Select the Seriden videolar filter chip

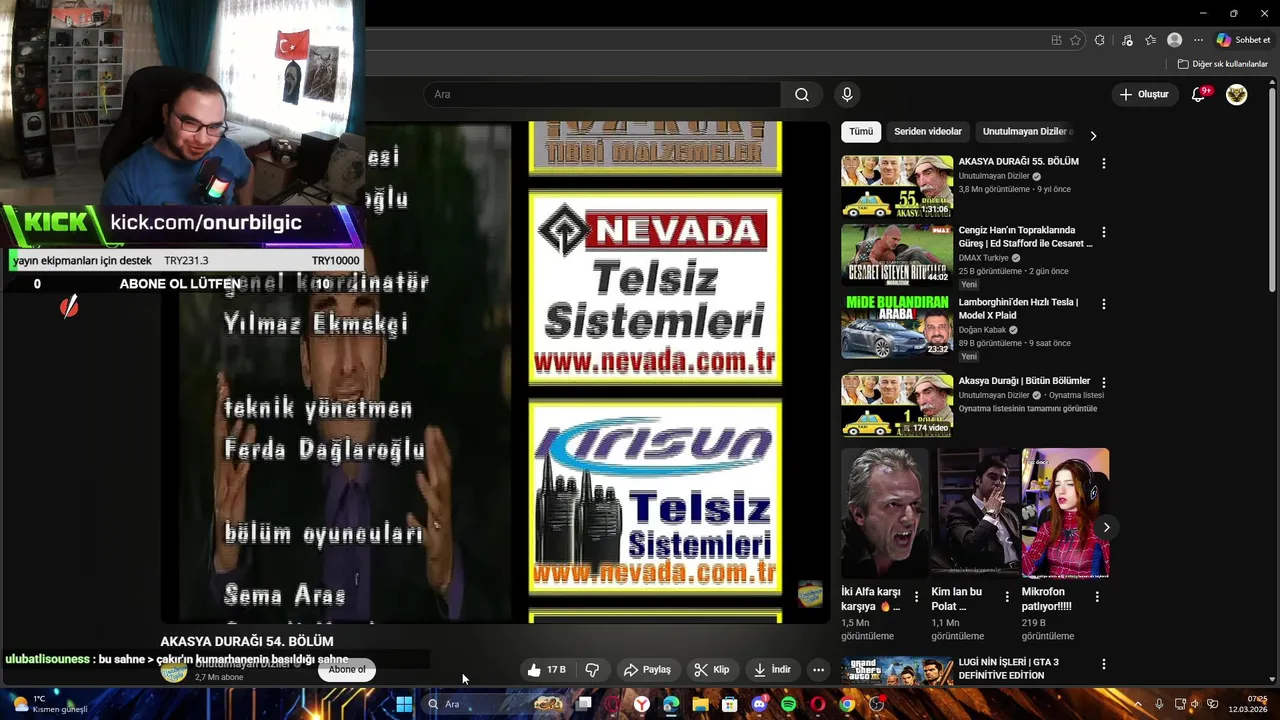[x=928, y=132]
